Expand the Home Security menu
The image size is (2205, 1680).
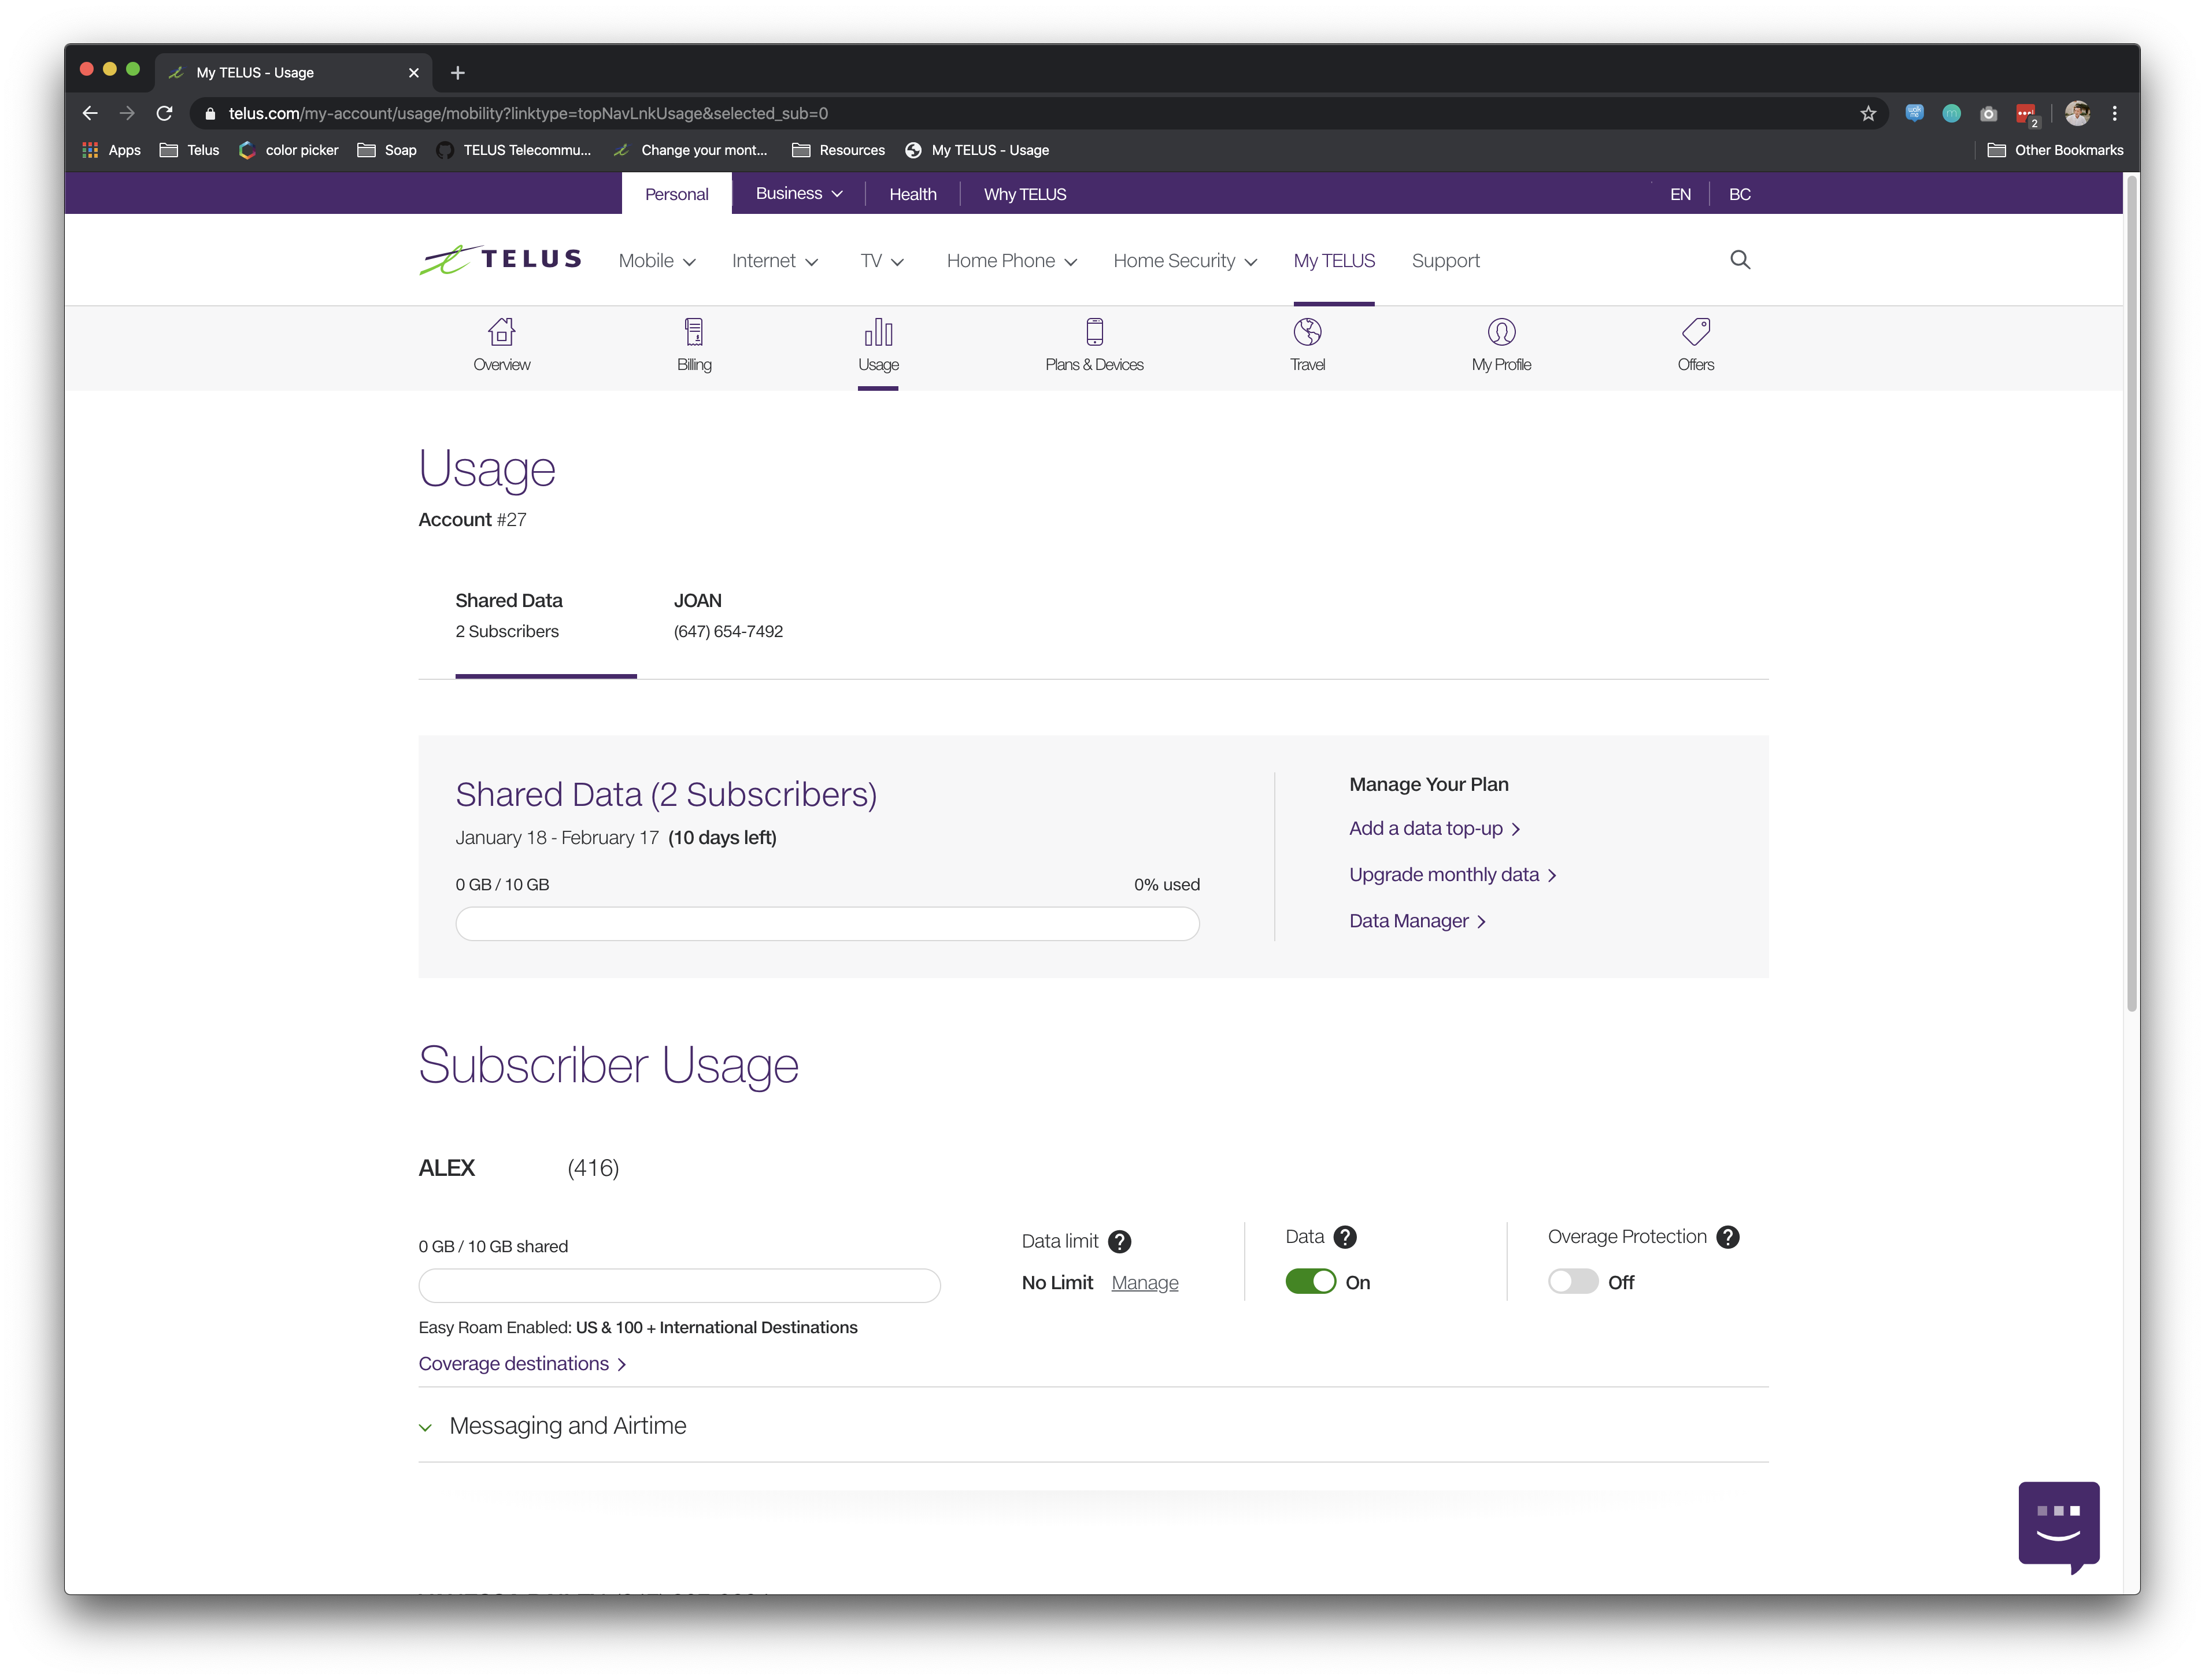1185,261
